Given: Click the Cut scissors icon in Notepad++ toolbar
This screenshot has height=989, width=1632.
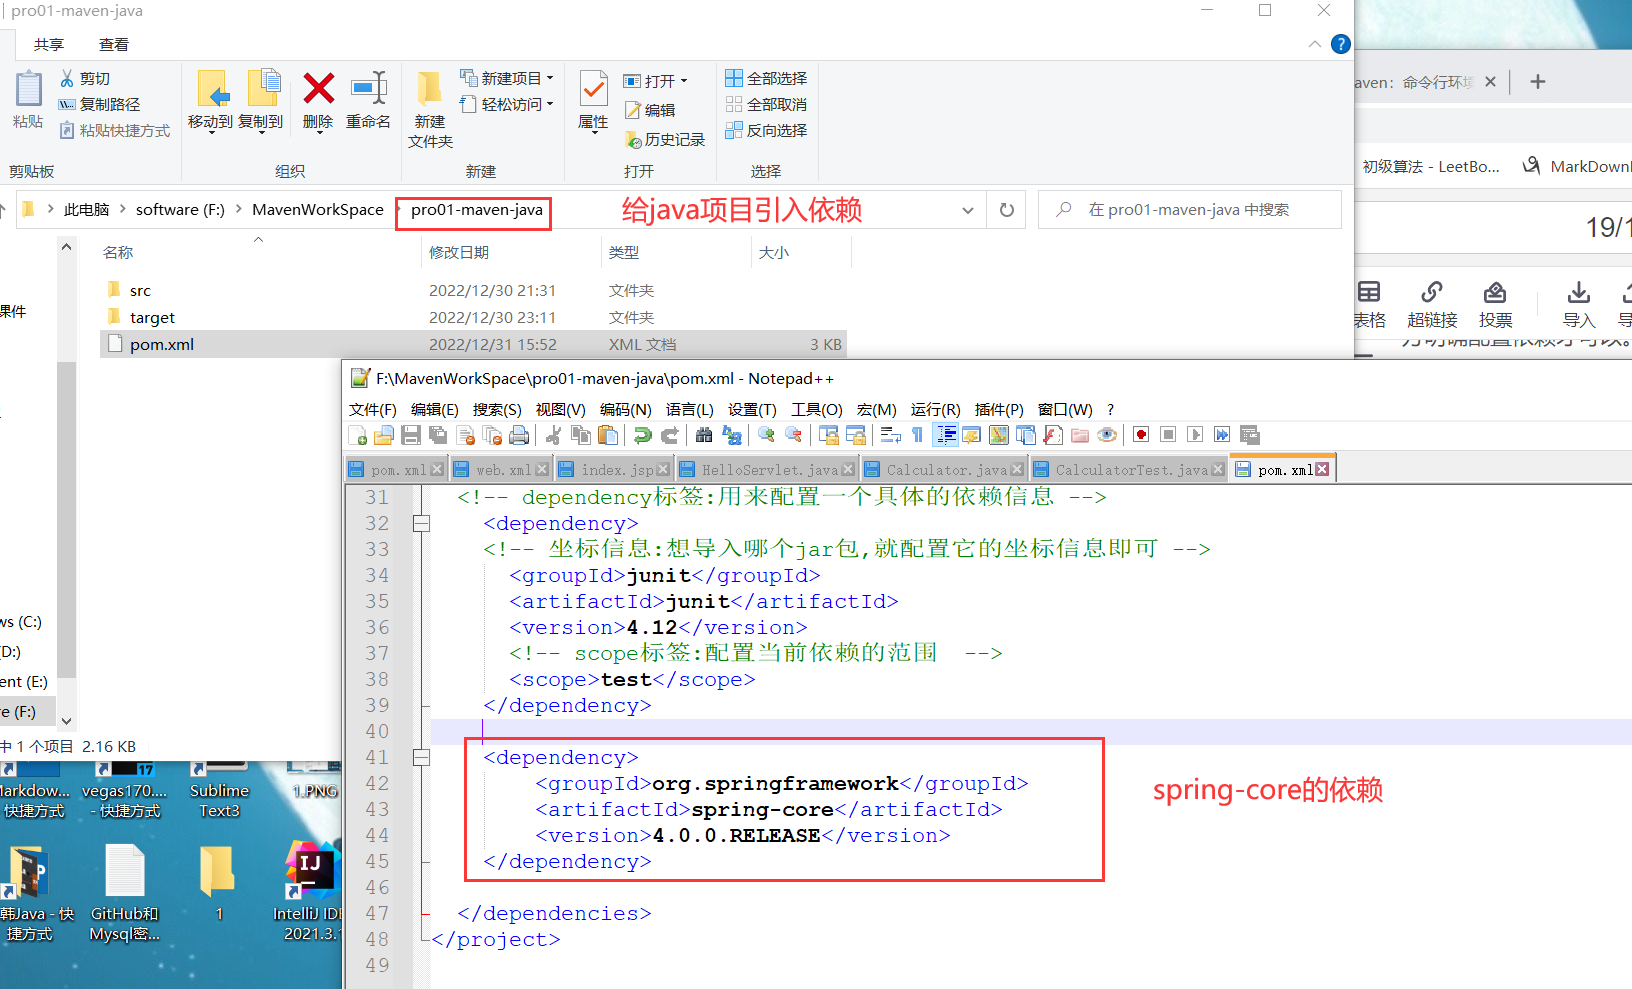Looking at the screenshot, I should (x=553, y=435).
